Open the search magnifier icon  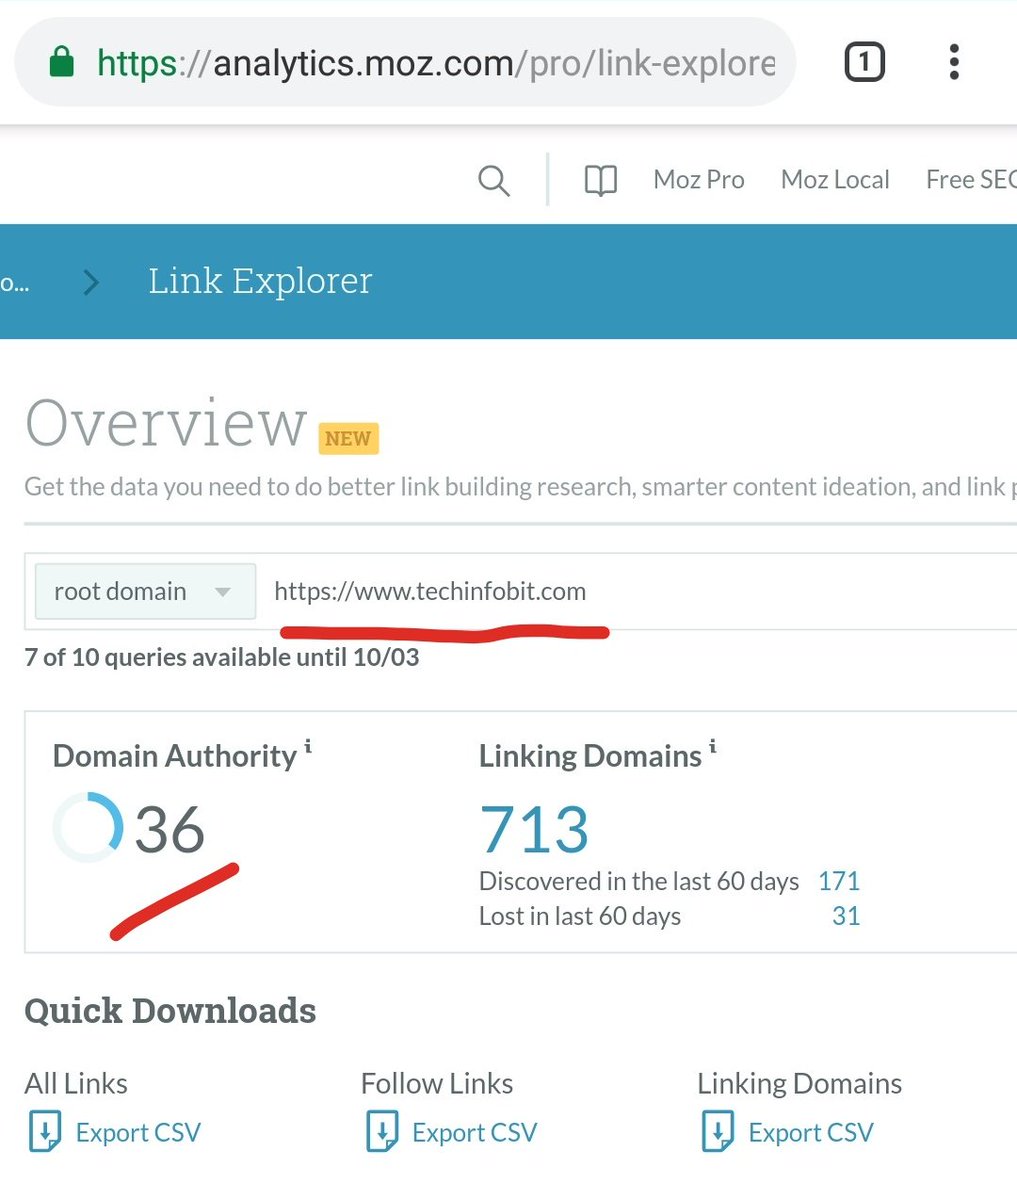coord(494,181)
